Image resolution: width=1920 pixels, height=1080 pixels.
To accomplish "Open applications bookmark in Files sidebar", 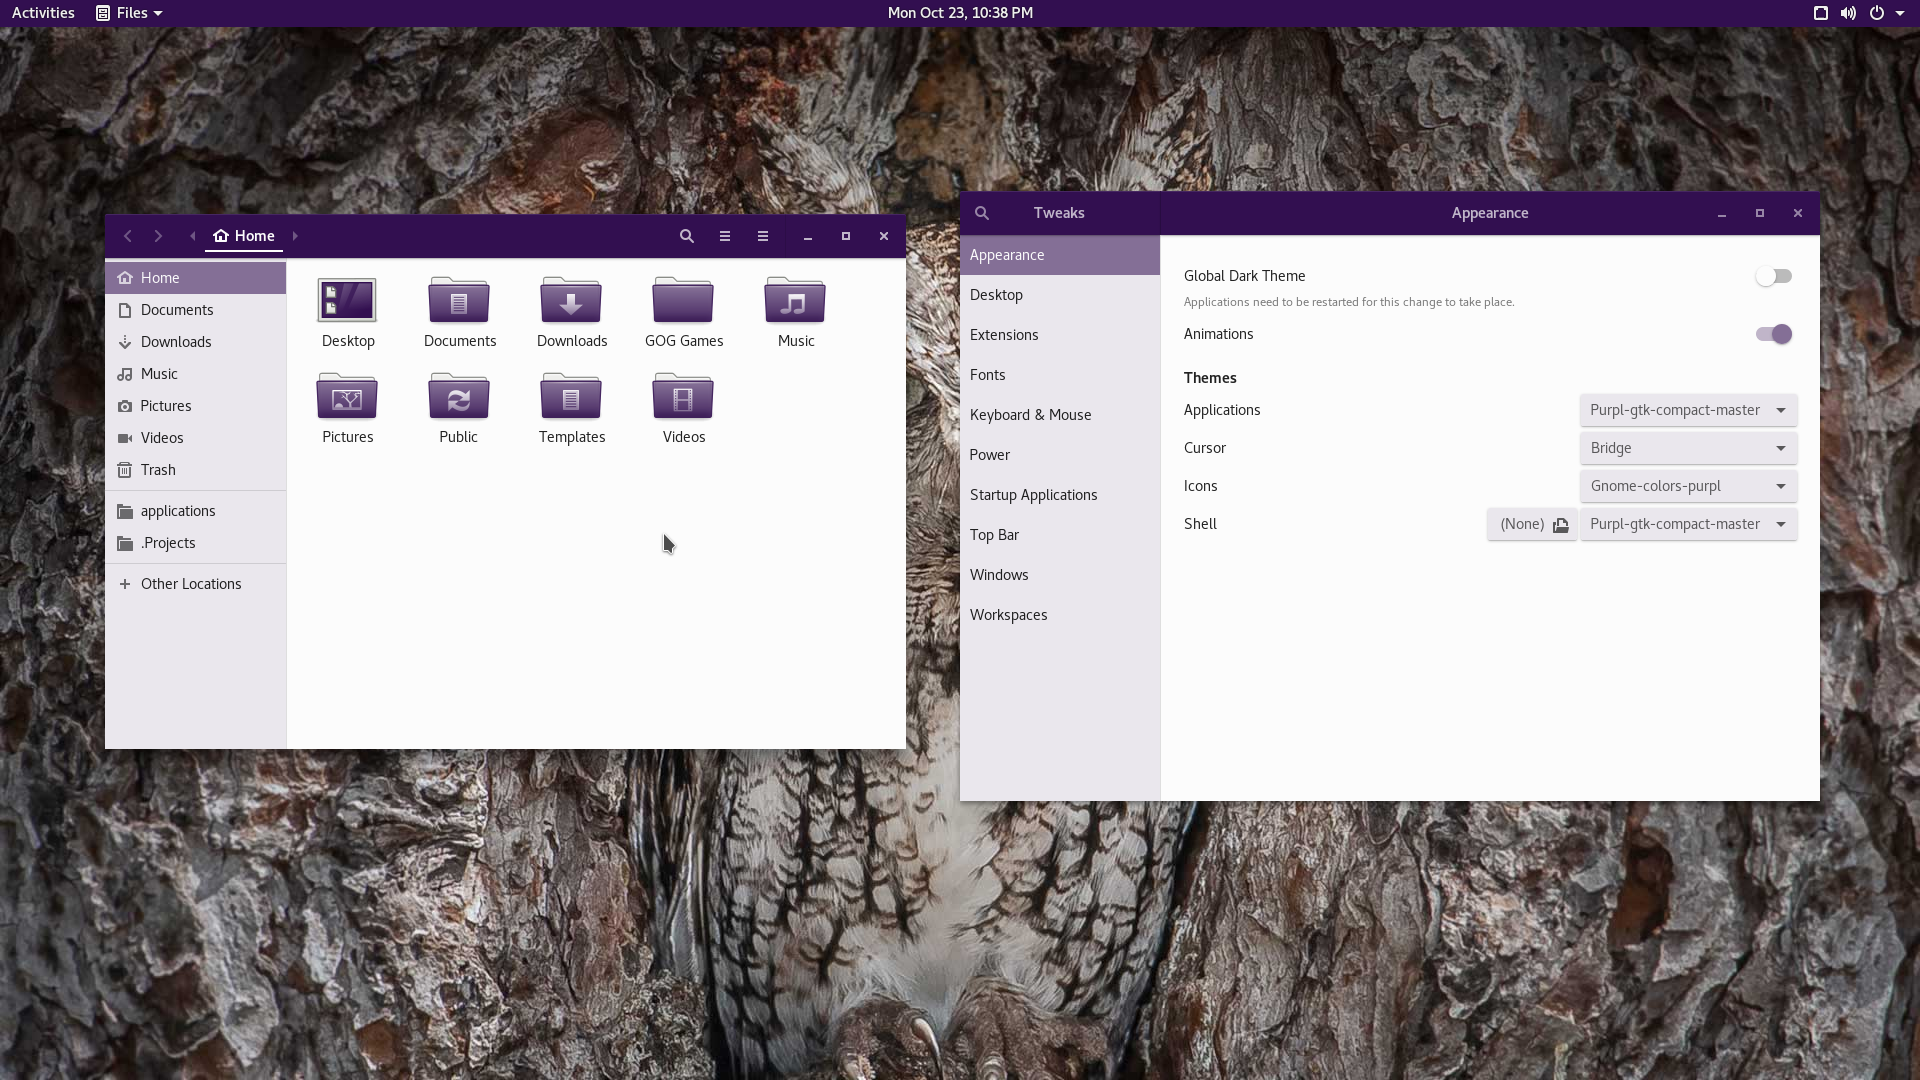I will click(196, 511).
